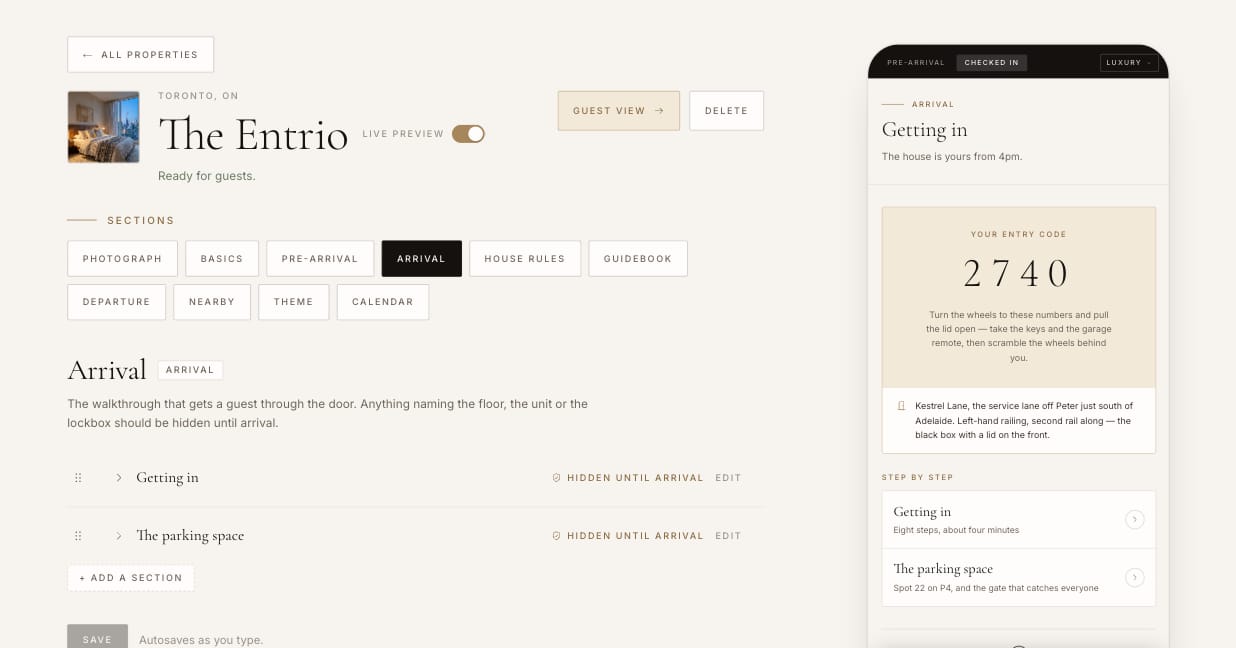
Task: Open the Guidebook section tab
Action: click(x=638, y=258)
